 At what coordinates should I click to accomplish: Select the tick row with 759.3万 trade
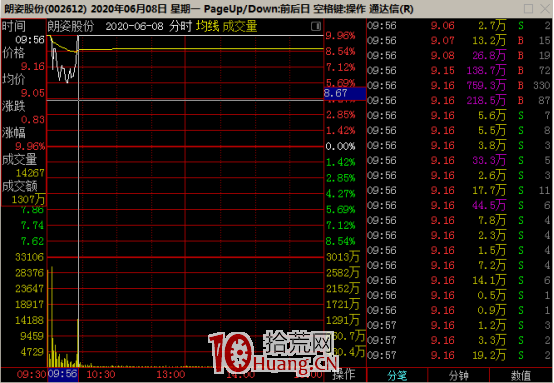tap(459, 86)
